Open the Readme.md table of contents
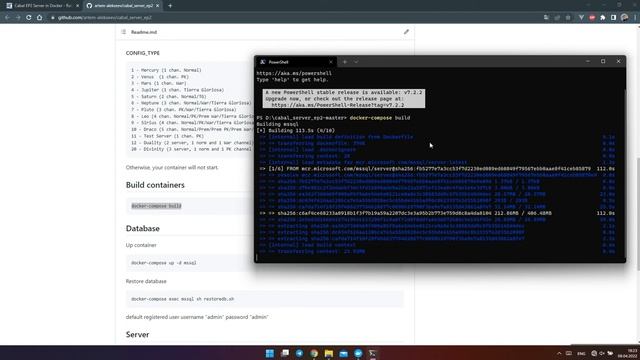The height and width of the screenshot is (360, 640). [123, 32]
